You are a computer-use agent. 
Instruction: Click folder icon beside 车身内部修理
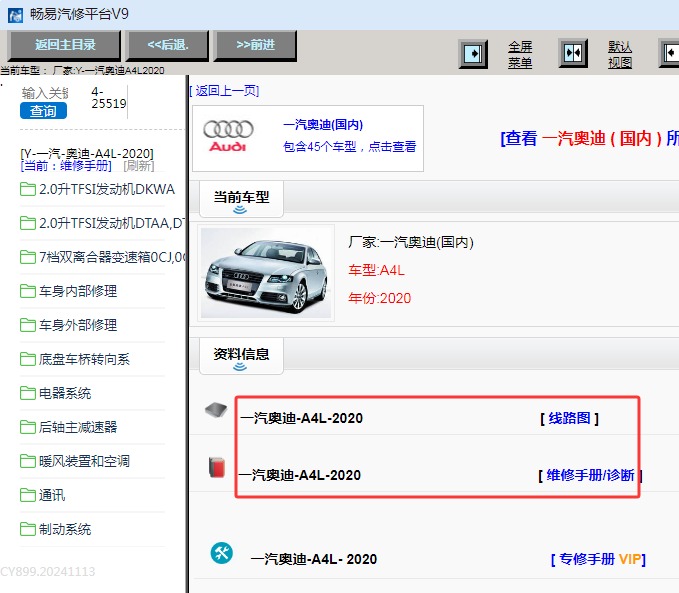pyautogui.click(x=28, y=292)
